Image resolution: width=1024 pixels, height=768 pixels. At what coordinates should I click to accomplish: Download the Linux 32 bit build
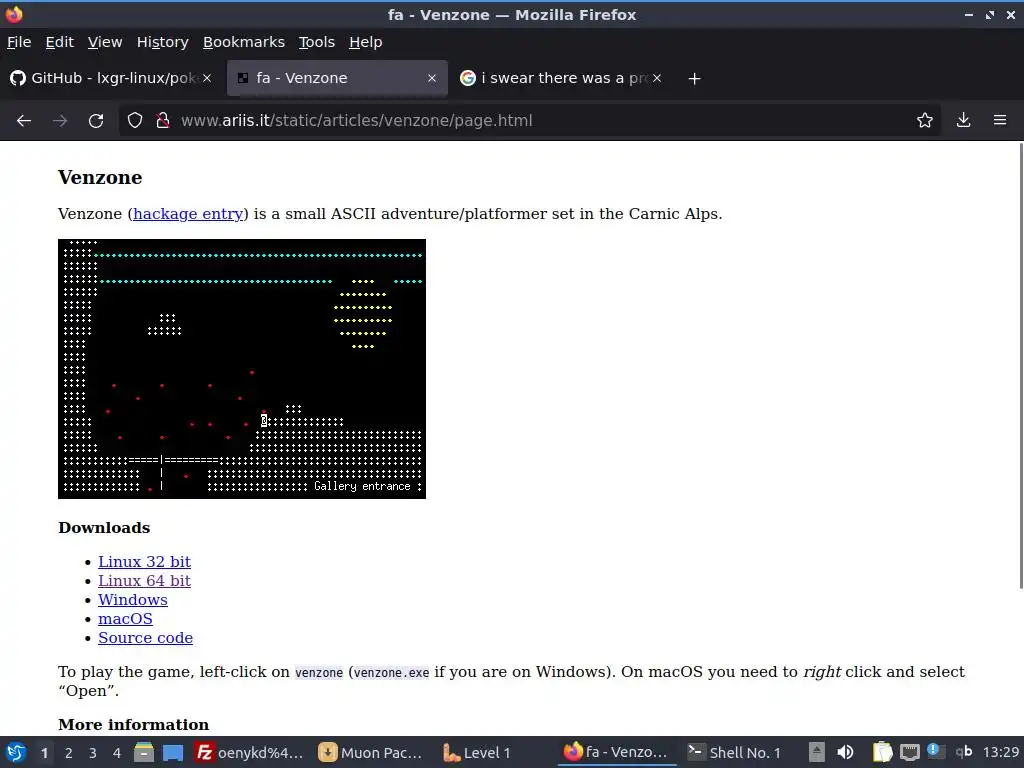coord(144,562)
